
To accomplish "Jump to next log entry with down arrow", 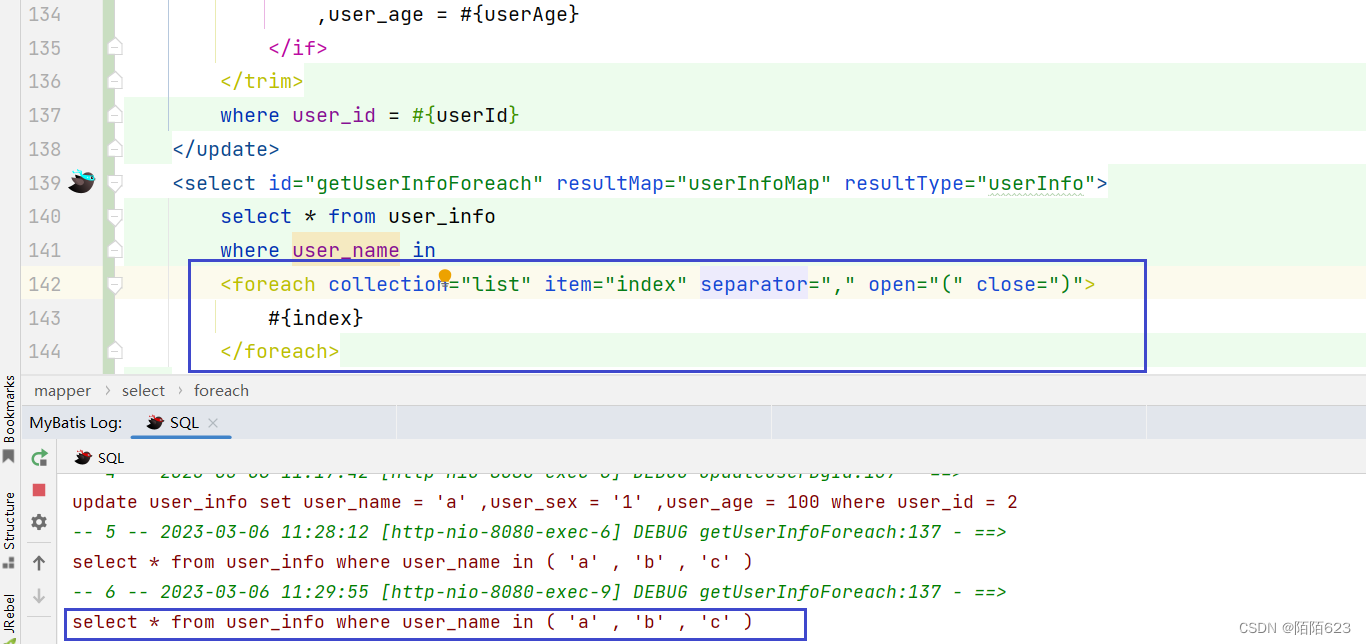I will 39,596.
